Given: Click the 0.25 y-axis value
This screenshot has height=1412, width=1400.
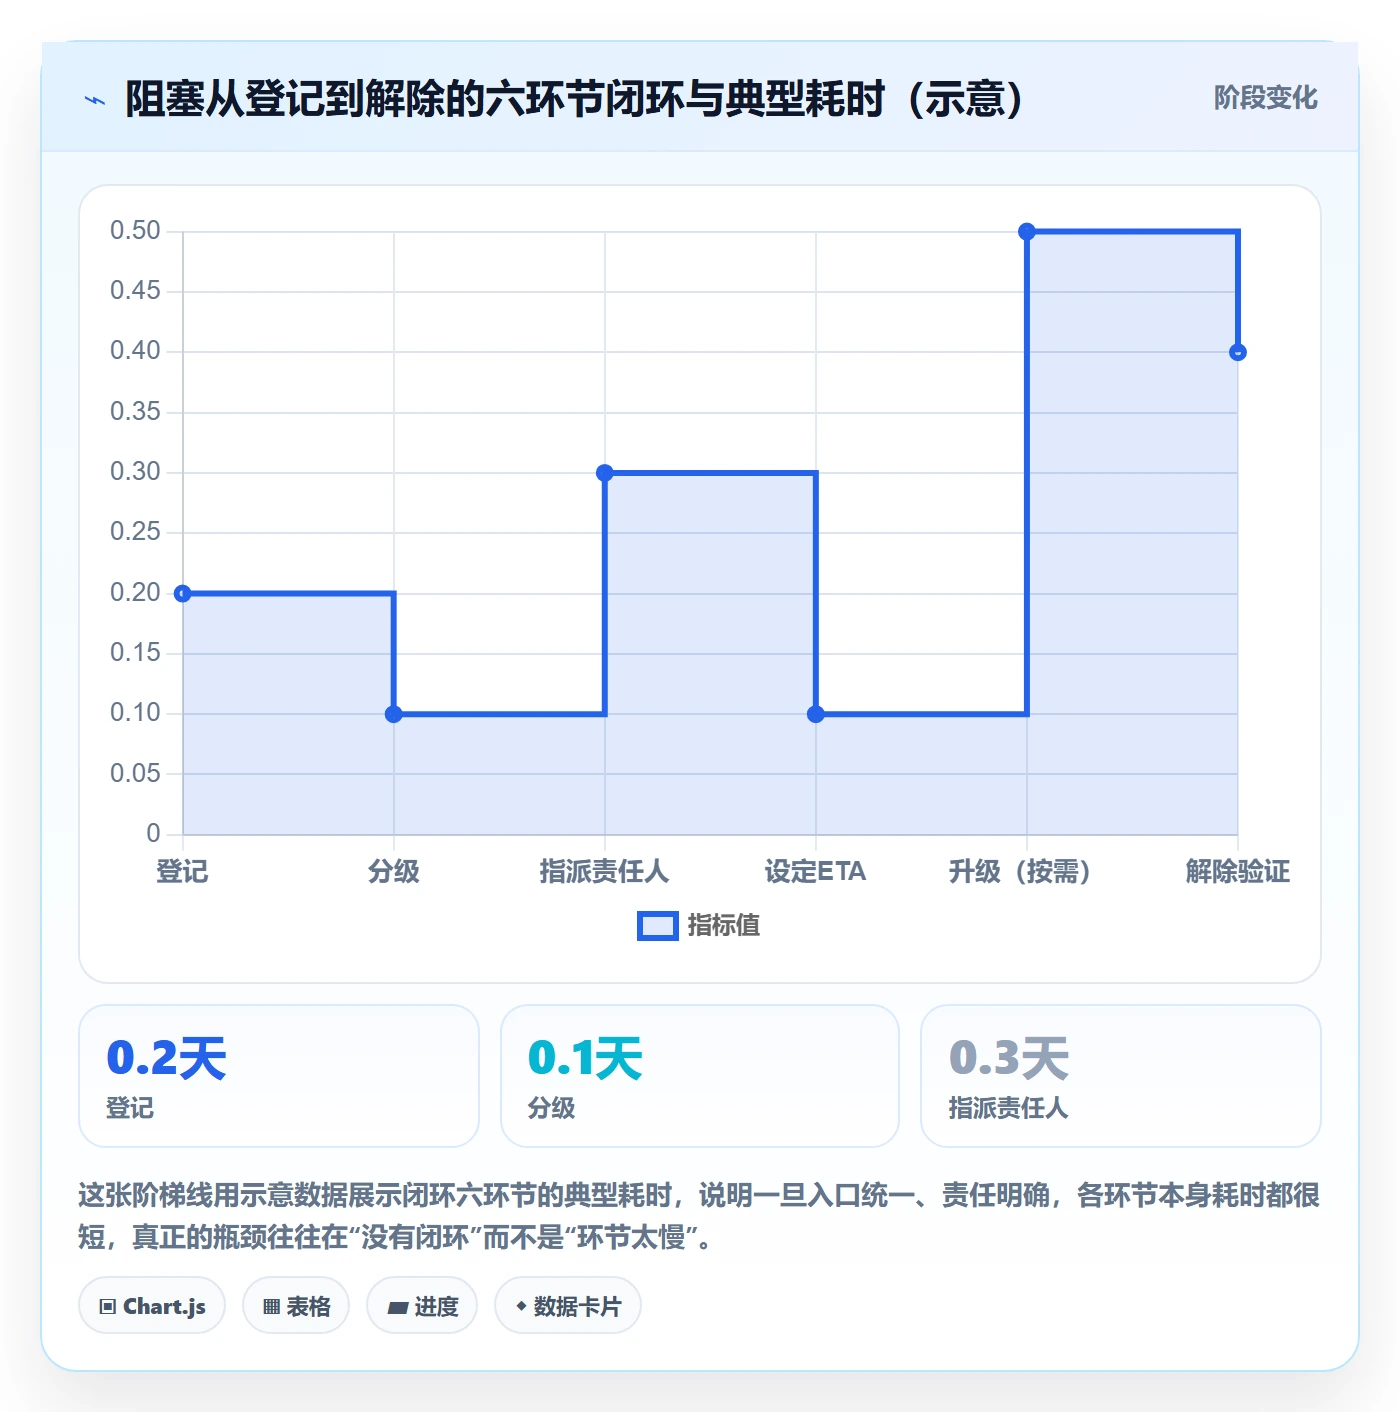Looking at the screenshot, I should [135, 532].
